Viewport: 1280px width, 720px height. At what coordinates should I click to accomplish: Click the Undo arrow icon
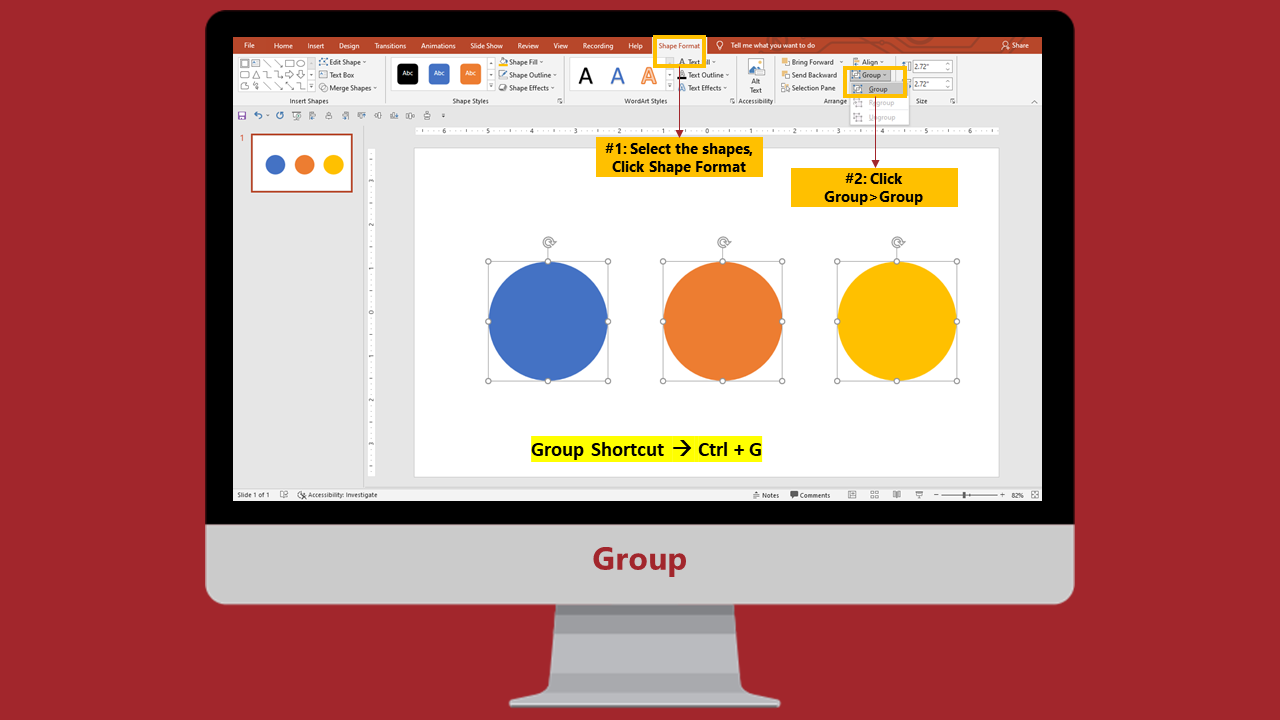(258, 115)
